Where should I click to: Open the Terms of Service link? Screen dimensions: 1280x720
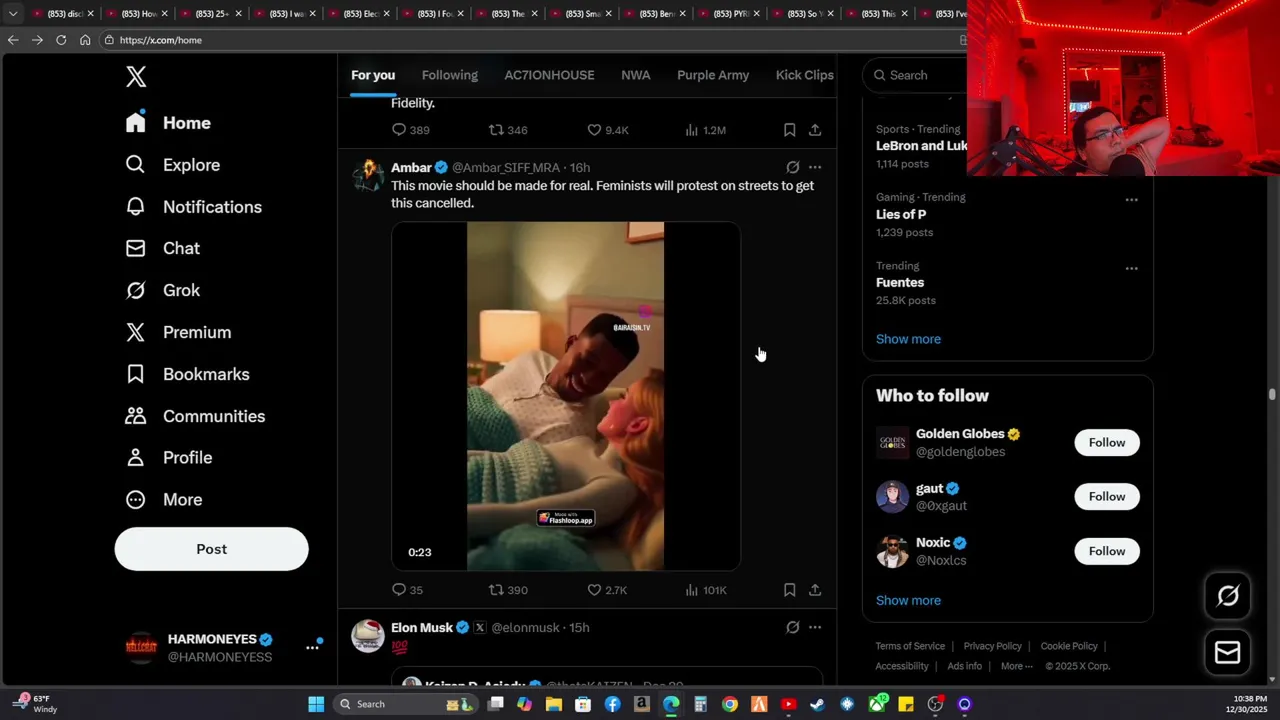pyautogui.click(x=910, y=646)
